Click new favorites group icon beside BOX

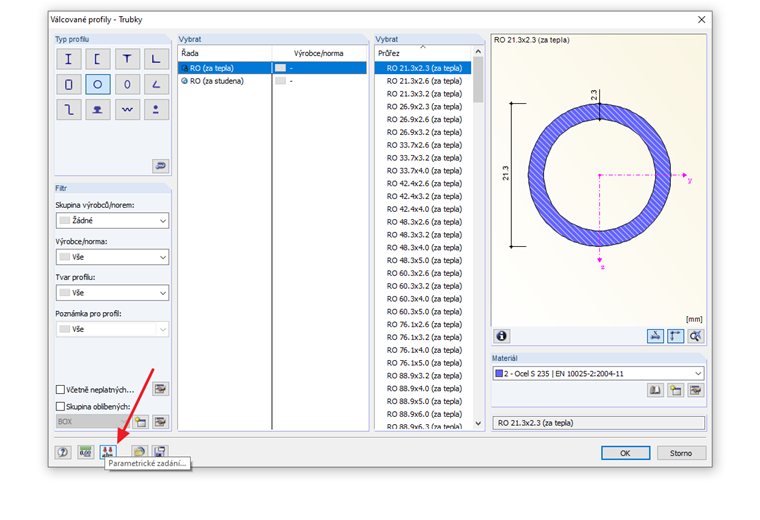click(141, 422)
